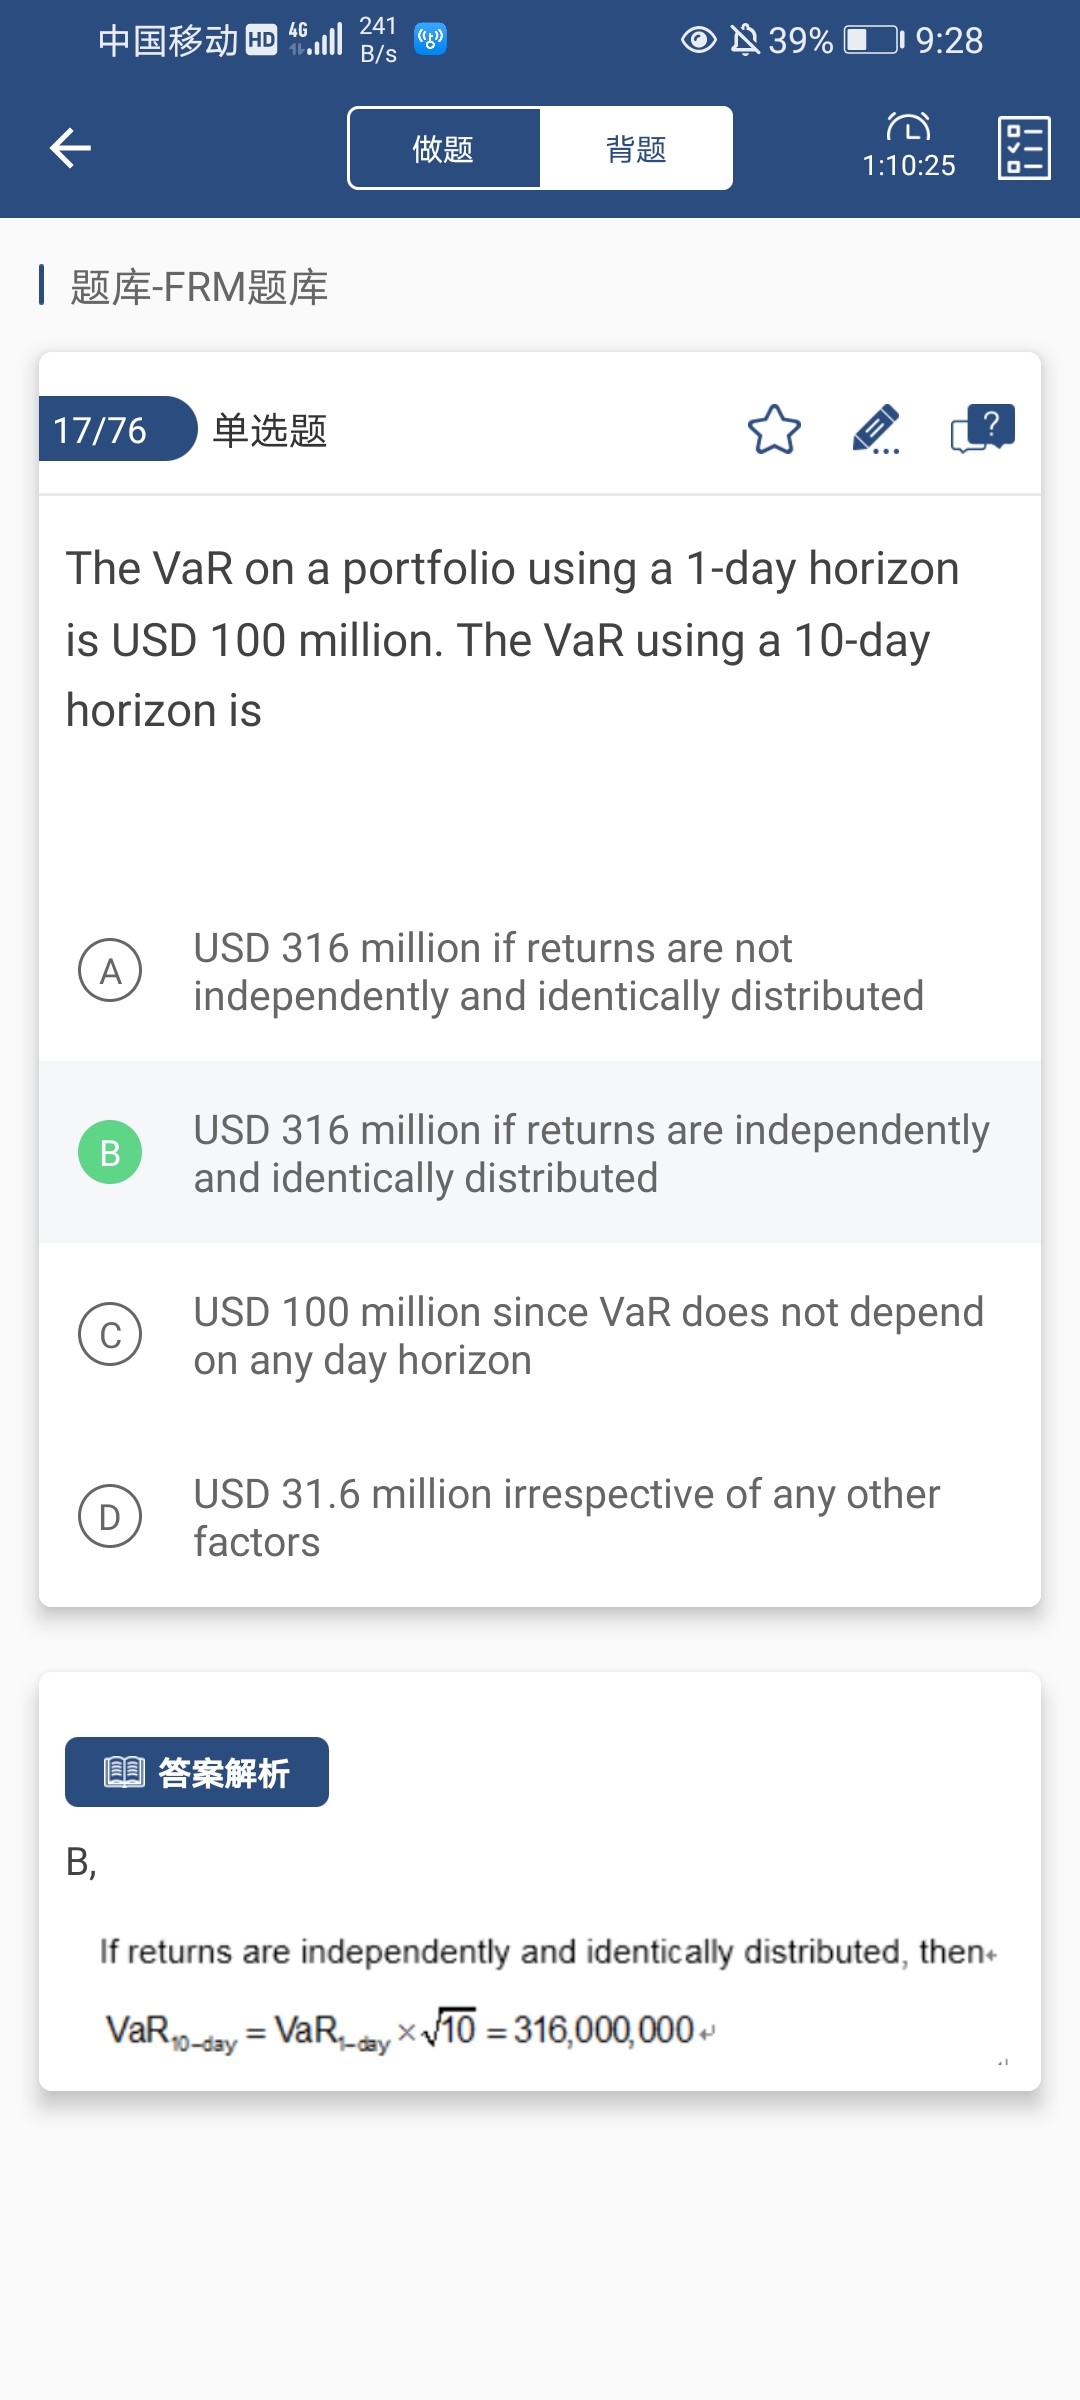This screenshot has width=1080, height=2400.
Task: Switch to the 背题 tab
Action: 636,148
